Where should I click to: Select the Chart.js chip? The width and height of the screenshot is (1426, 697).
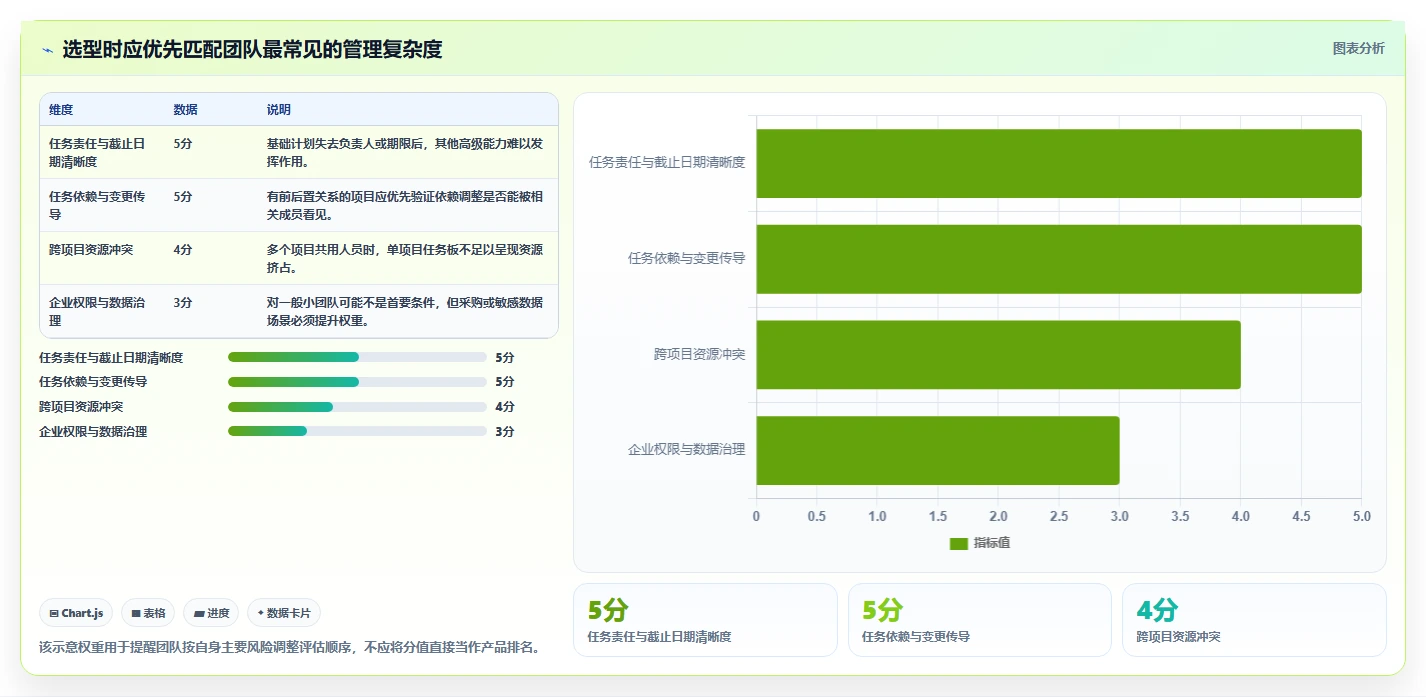pos(76,613)
